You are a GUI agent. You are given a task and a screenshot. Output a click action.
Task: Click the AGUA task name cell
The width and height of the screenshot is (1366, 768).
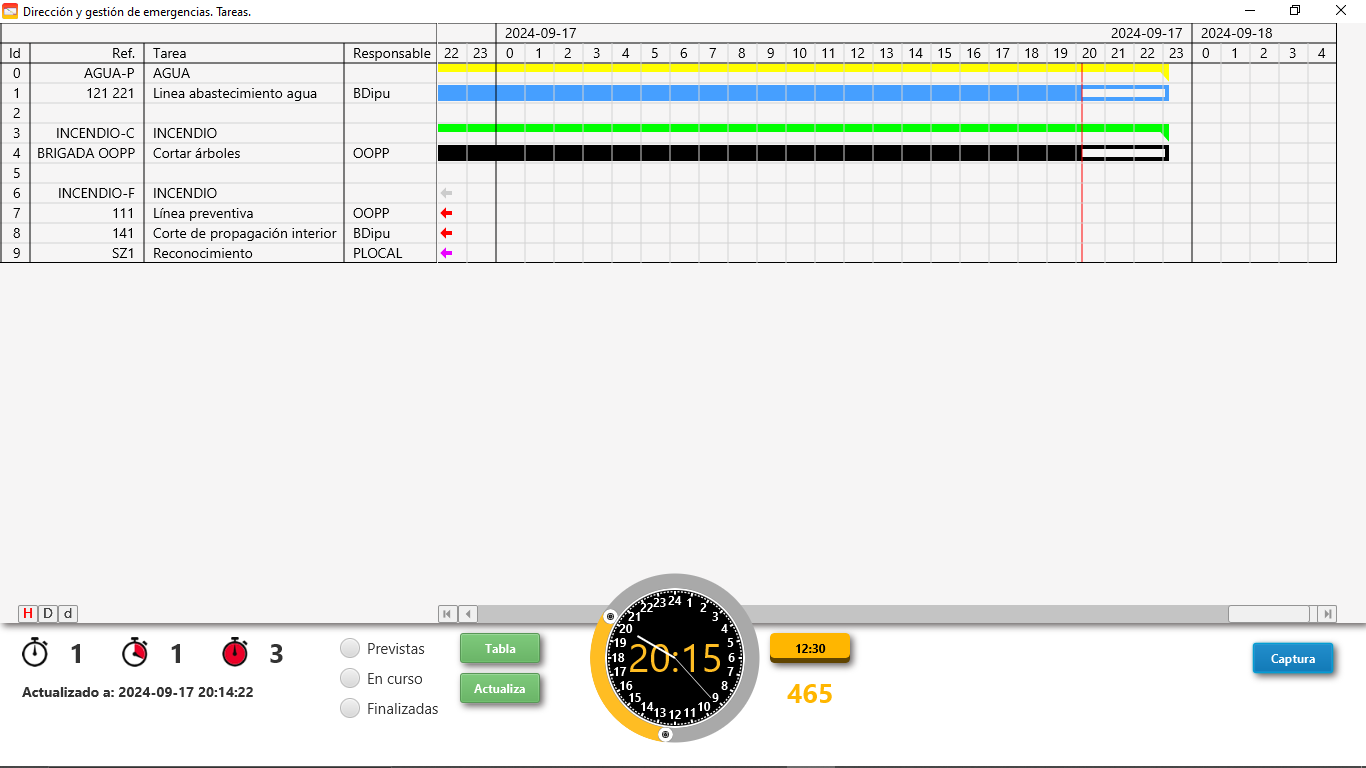244,73
